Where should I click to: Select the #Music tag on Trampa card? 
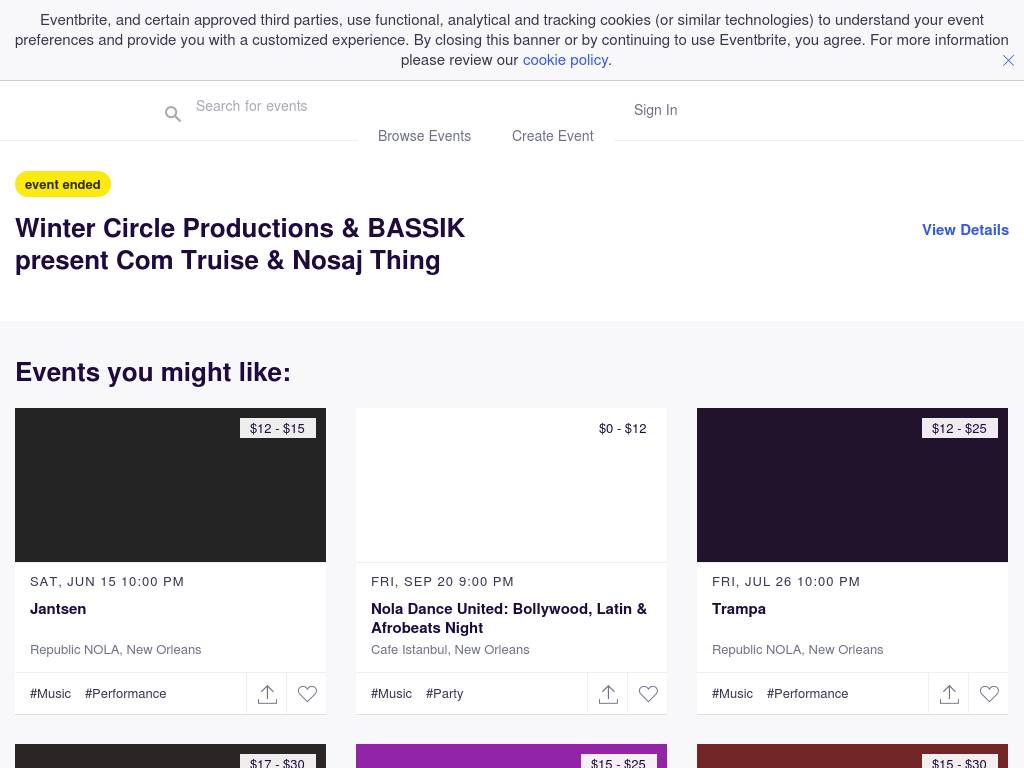[x=732, y=694]
